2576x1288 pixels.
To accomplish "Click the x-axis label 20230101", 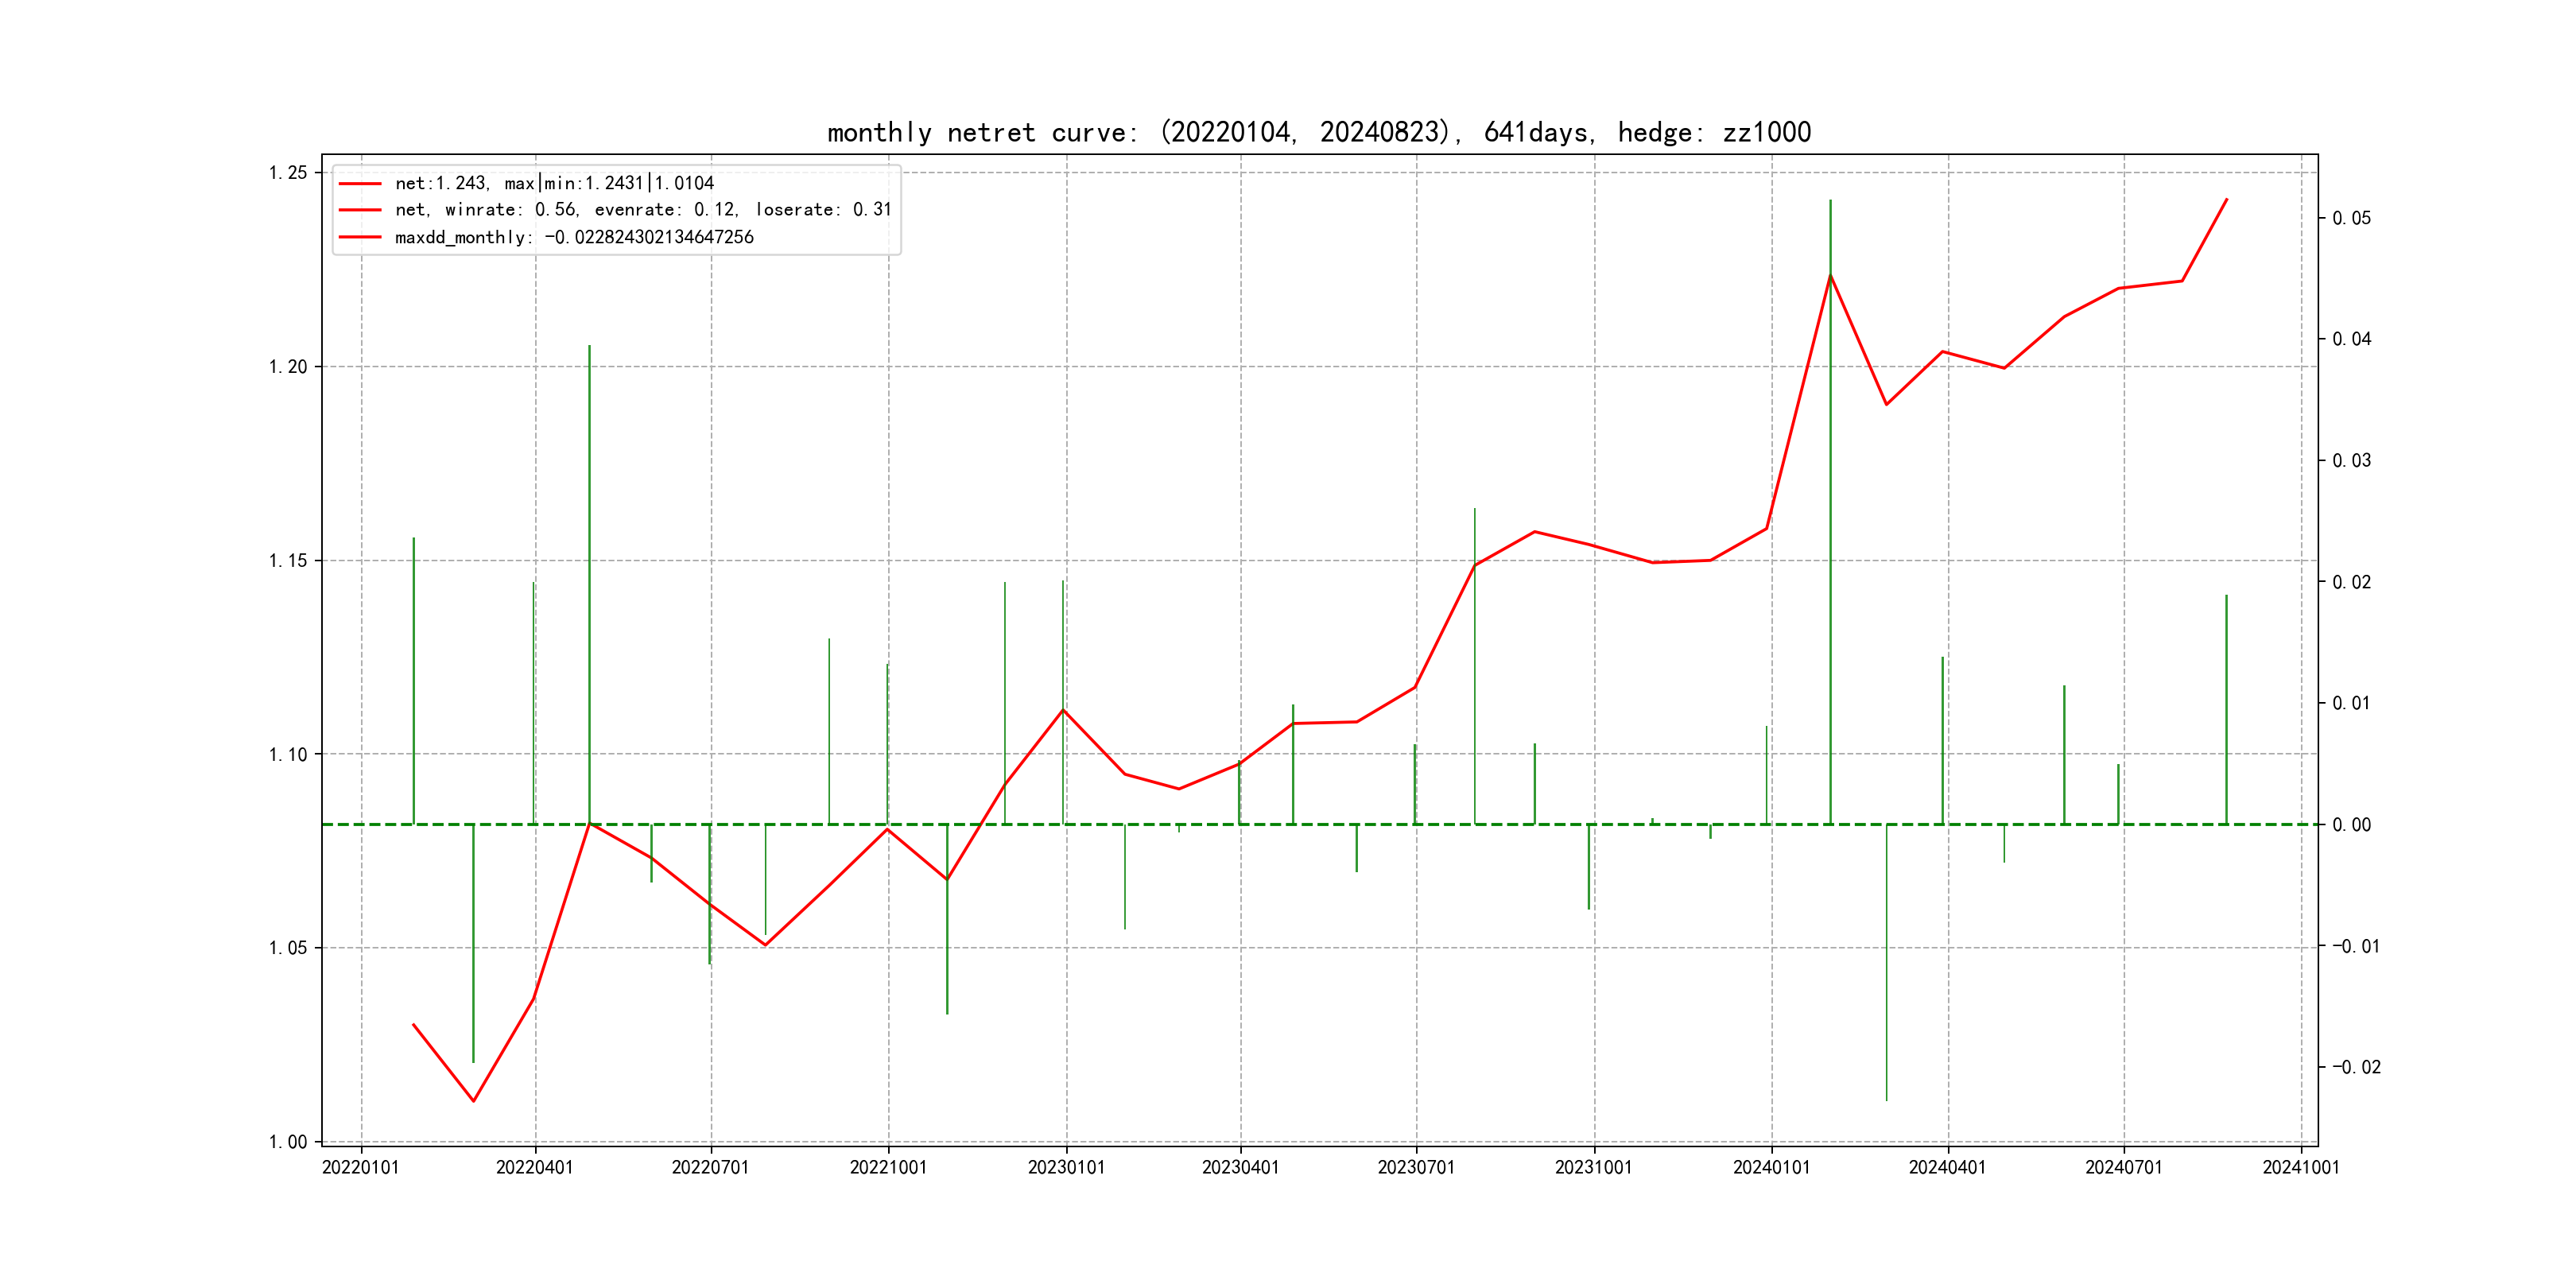I will point(1066,1168).
